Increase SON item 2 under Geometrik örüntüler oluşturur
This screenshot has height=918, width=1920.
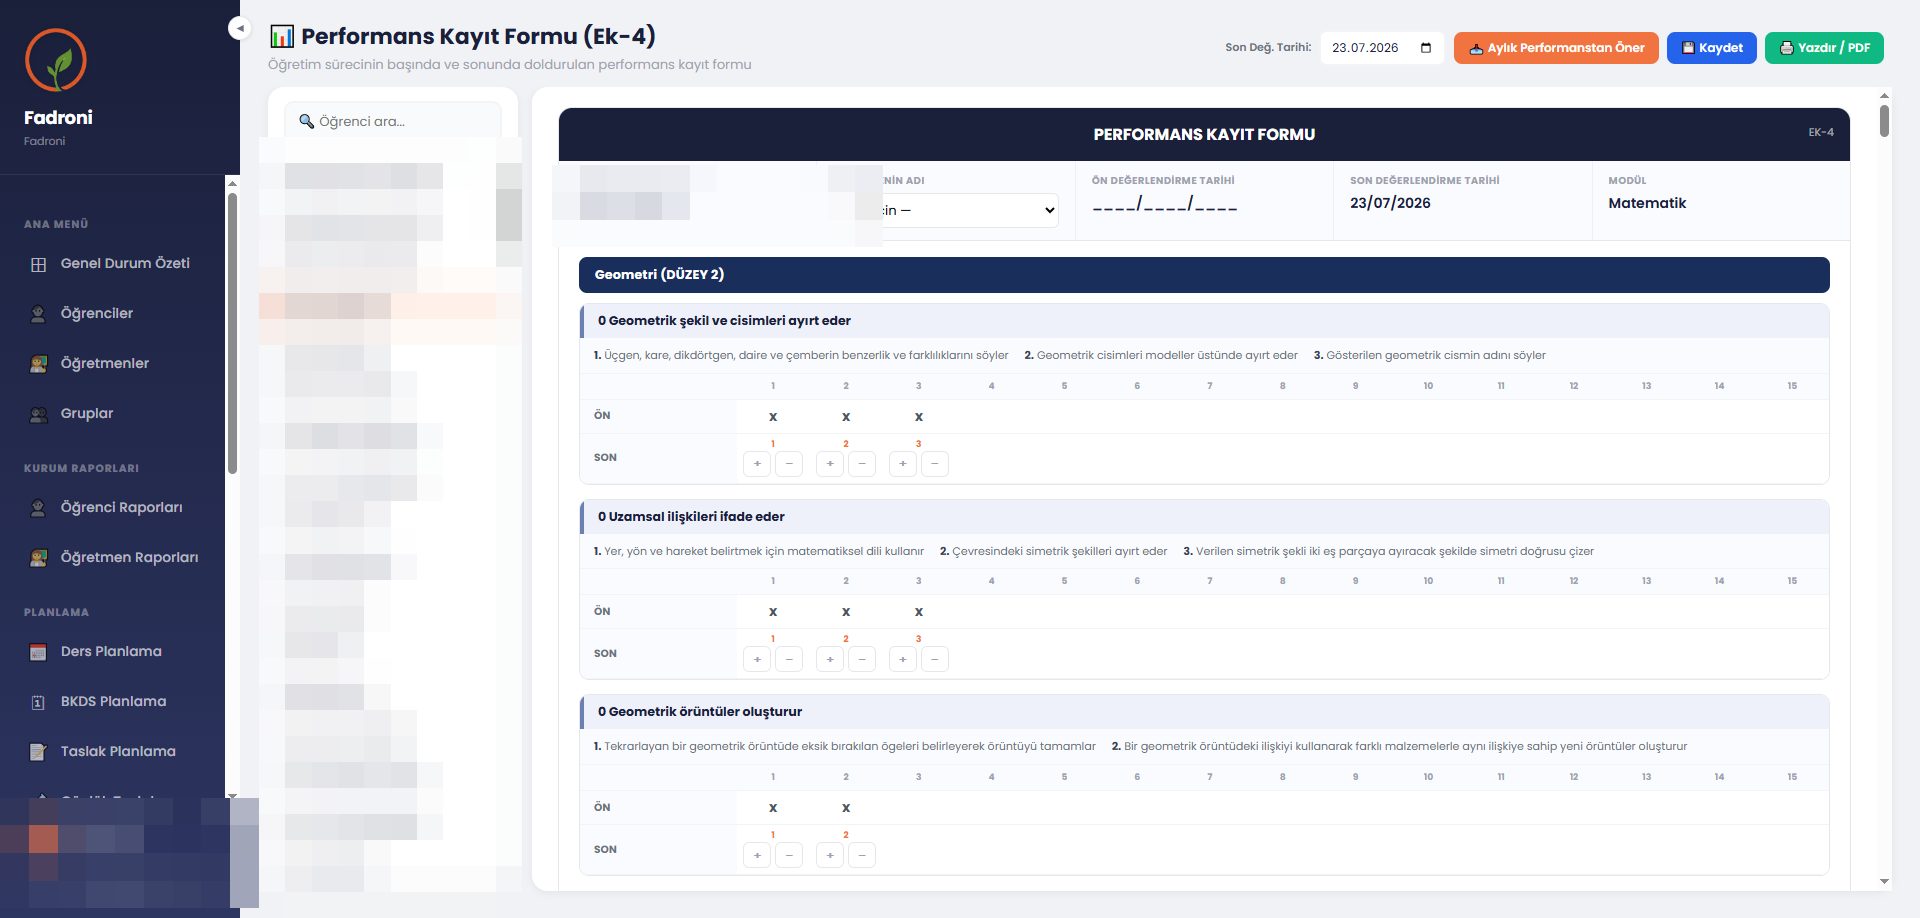click(x=830, y=855)
